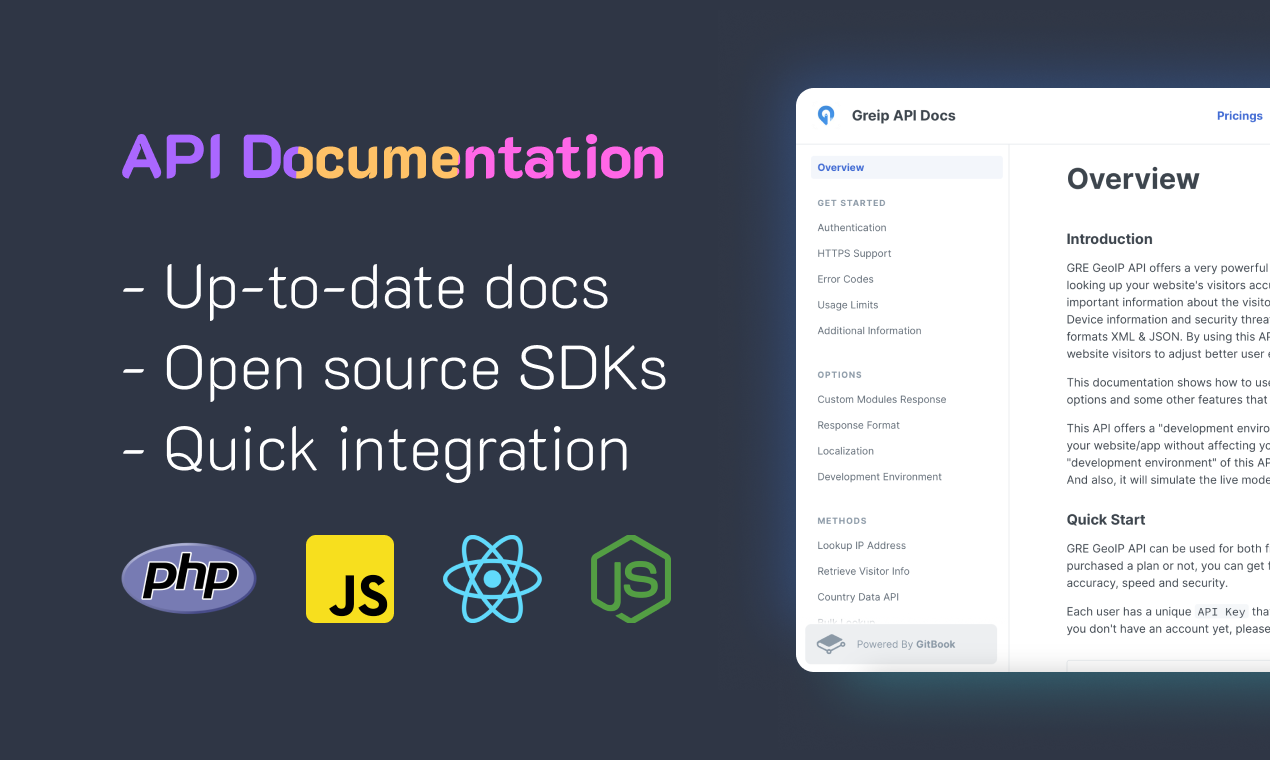The height and width of the screenshot is (760, 1270).
Task: Open Lookup IP Address method
Action: (x=861, y=546)
